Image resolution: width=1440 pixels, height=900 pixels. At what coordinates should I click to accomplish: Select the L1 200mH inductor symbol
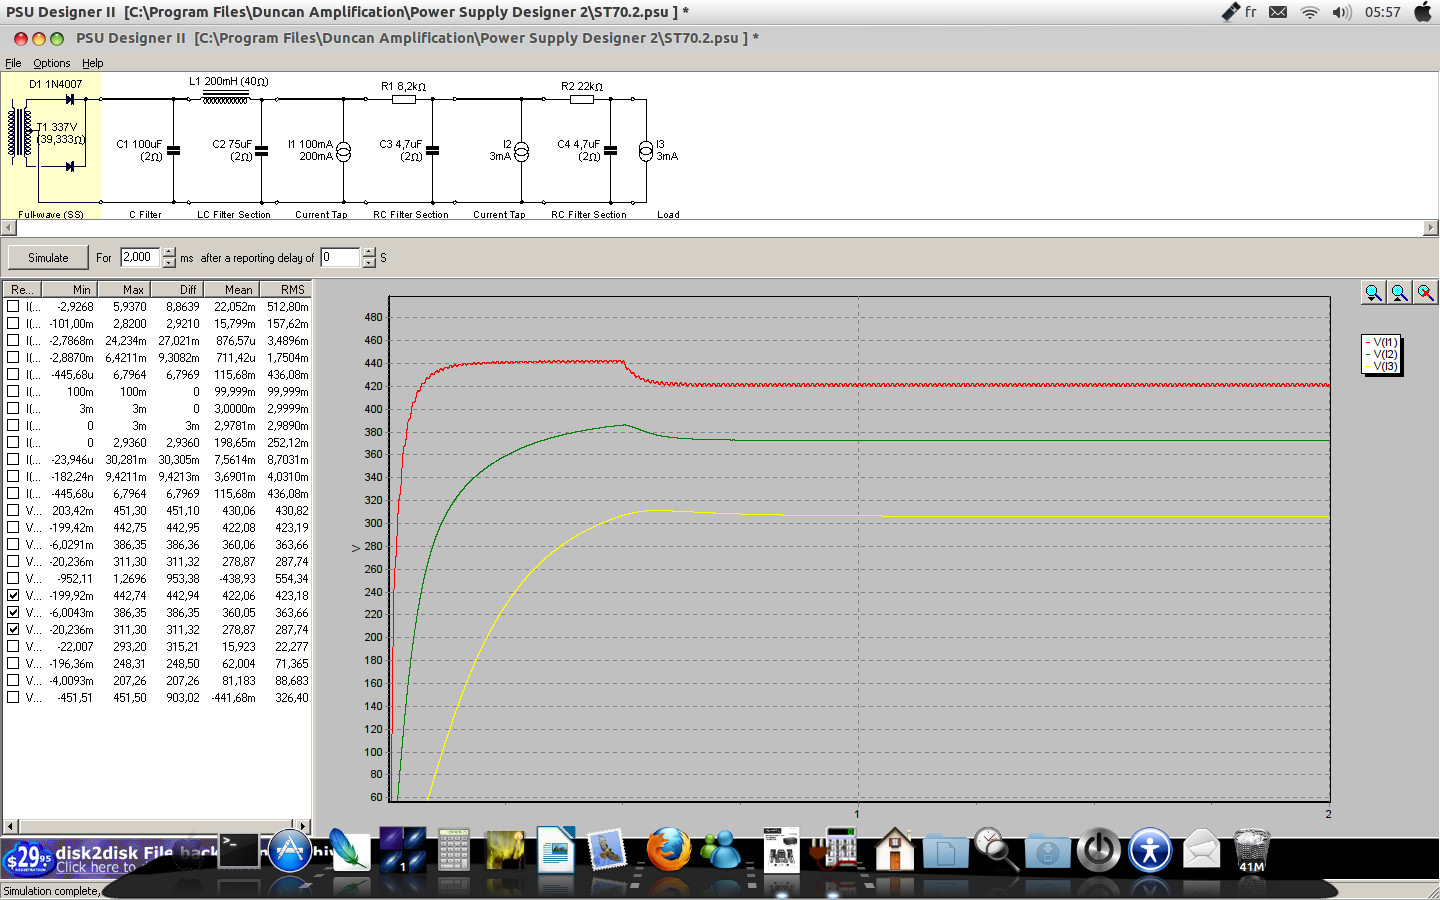pyautogui.click(x=225, y=99)
